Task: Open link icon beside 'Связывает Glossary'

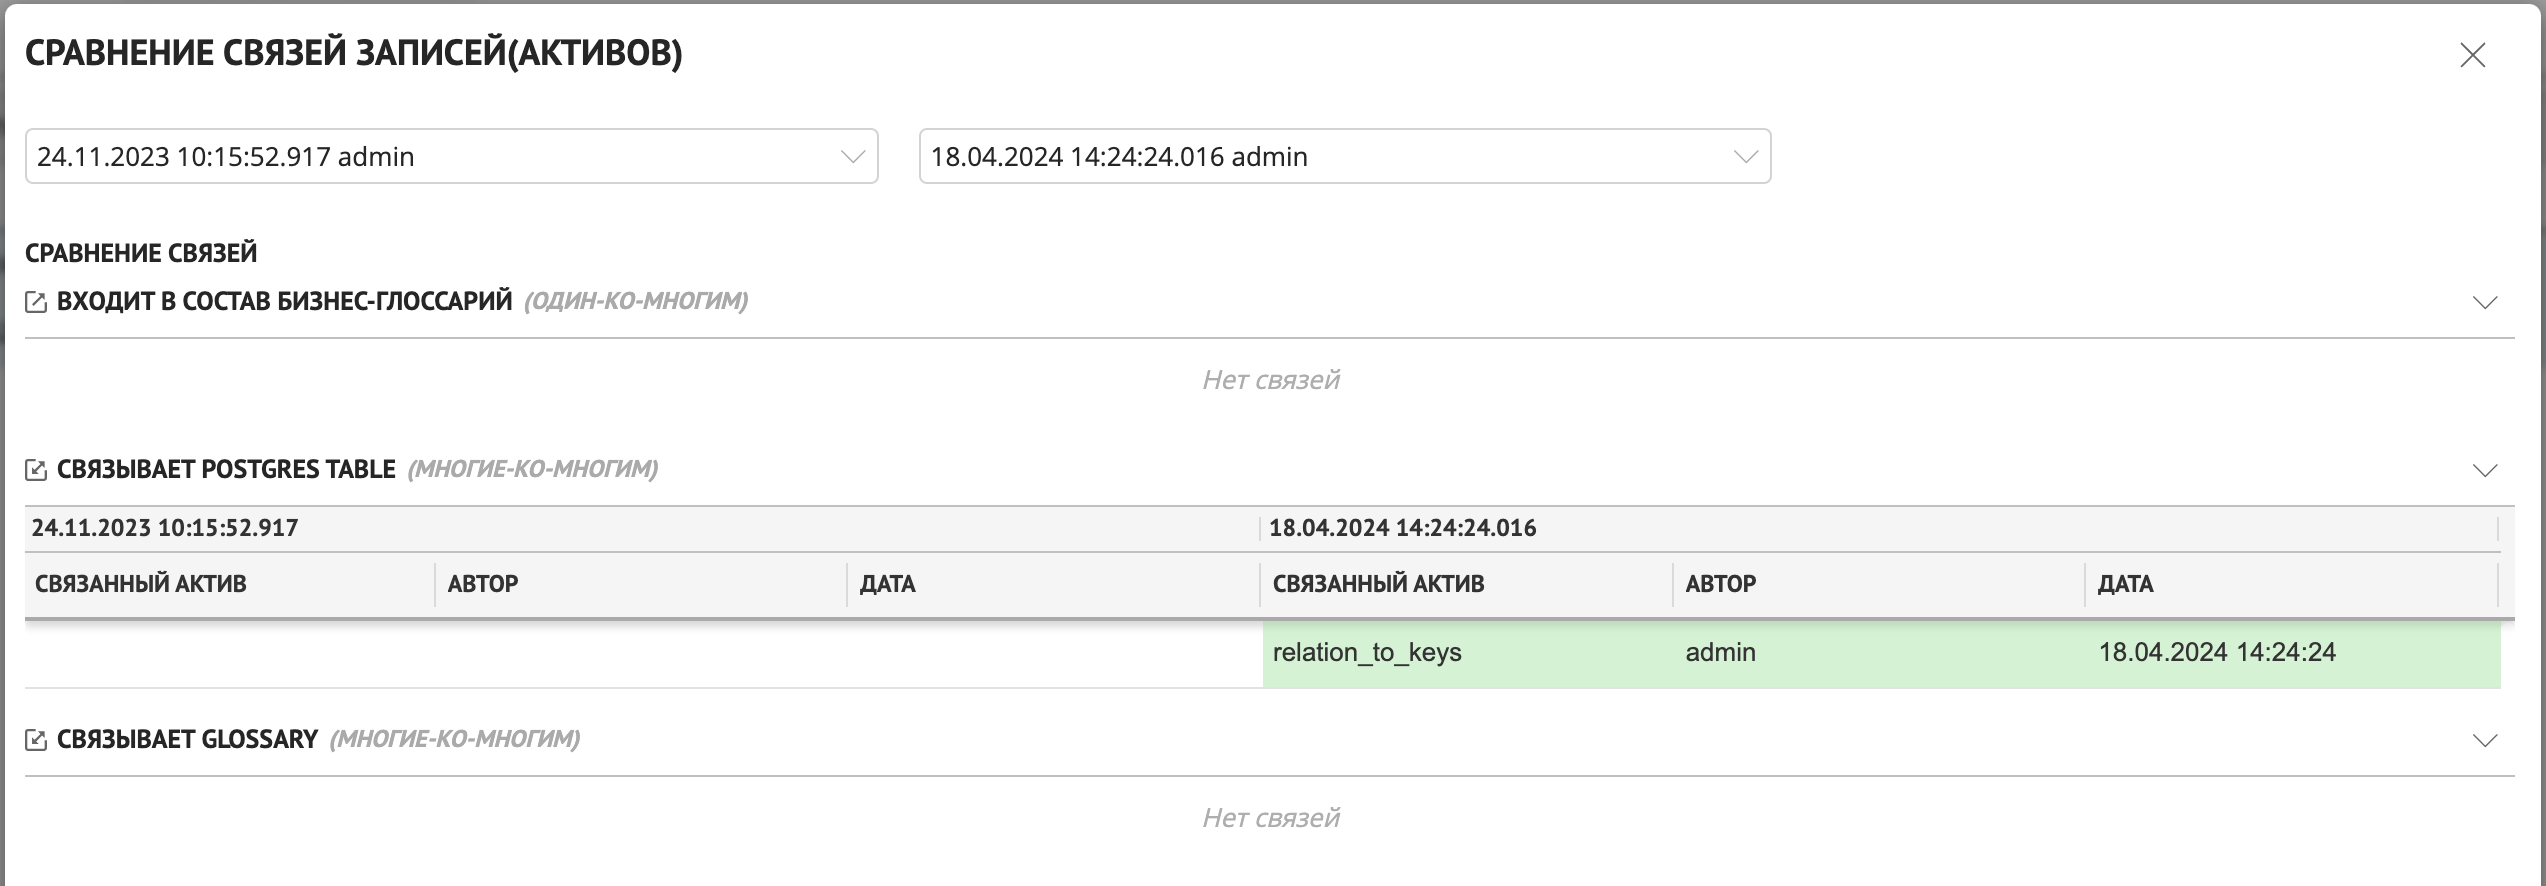Action: (36, 740)
